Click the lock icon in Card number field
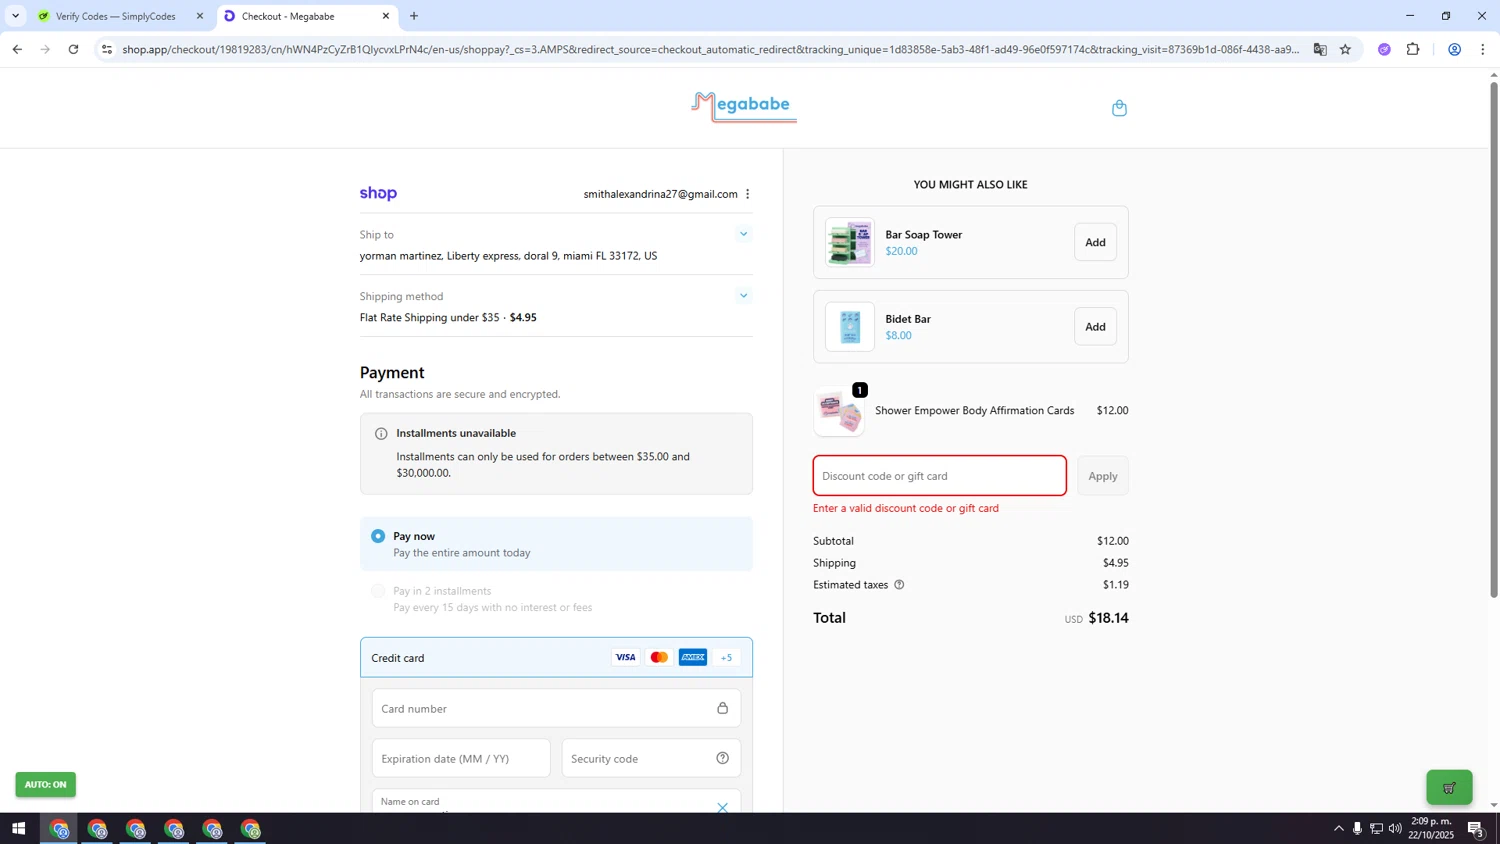Viewport: 1500px width, 844px height. tap(722, 708)
